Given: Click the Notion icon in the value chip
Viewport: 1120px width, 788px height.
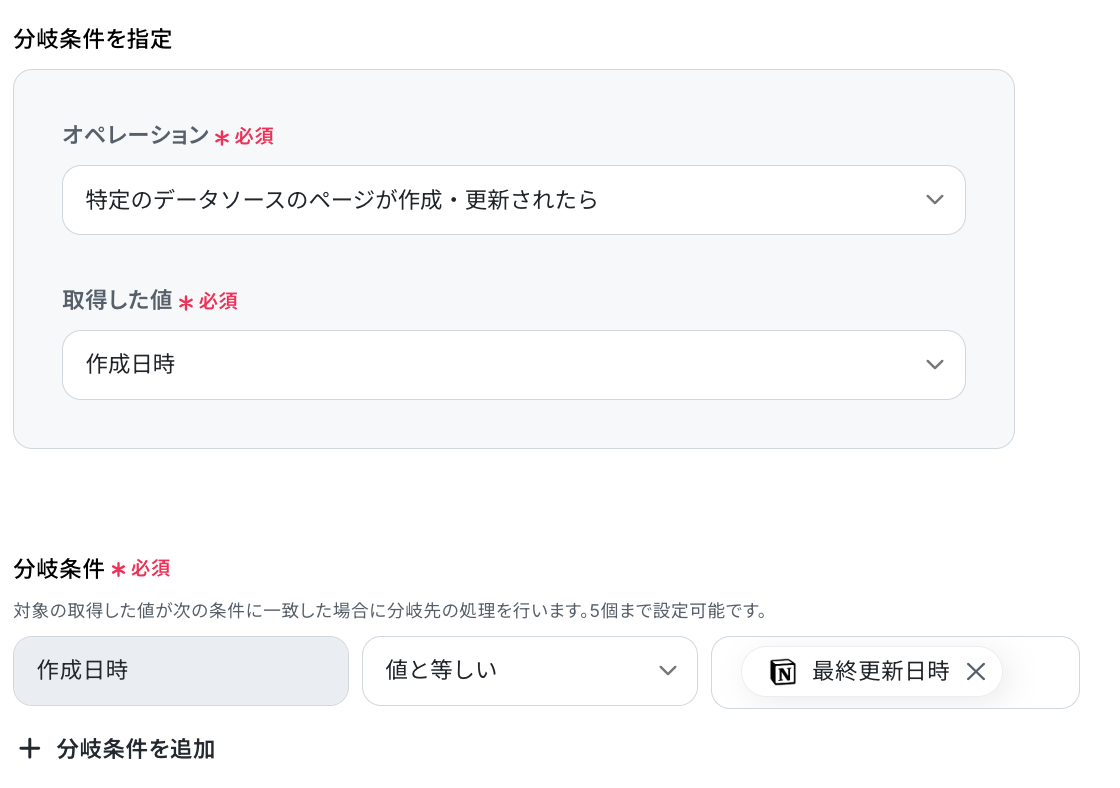Looking at the screenshot, I should point(783,672).
